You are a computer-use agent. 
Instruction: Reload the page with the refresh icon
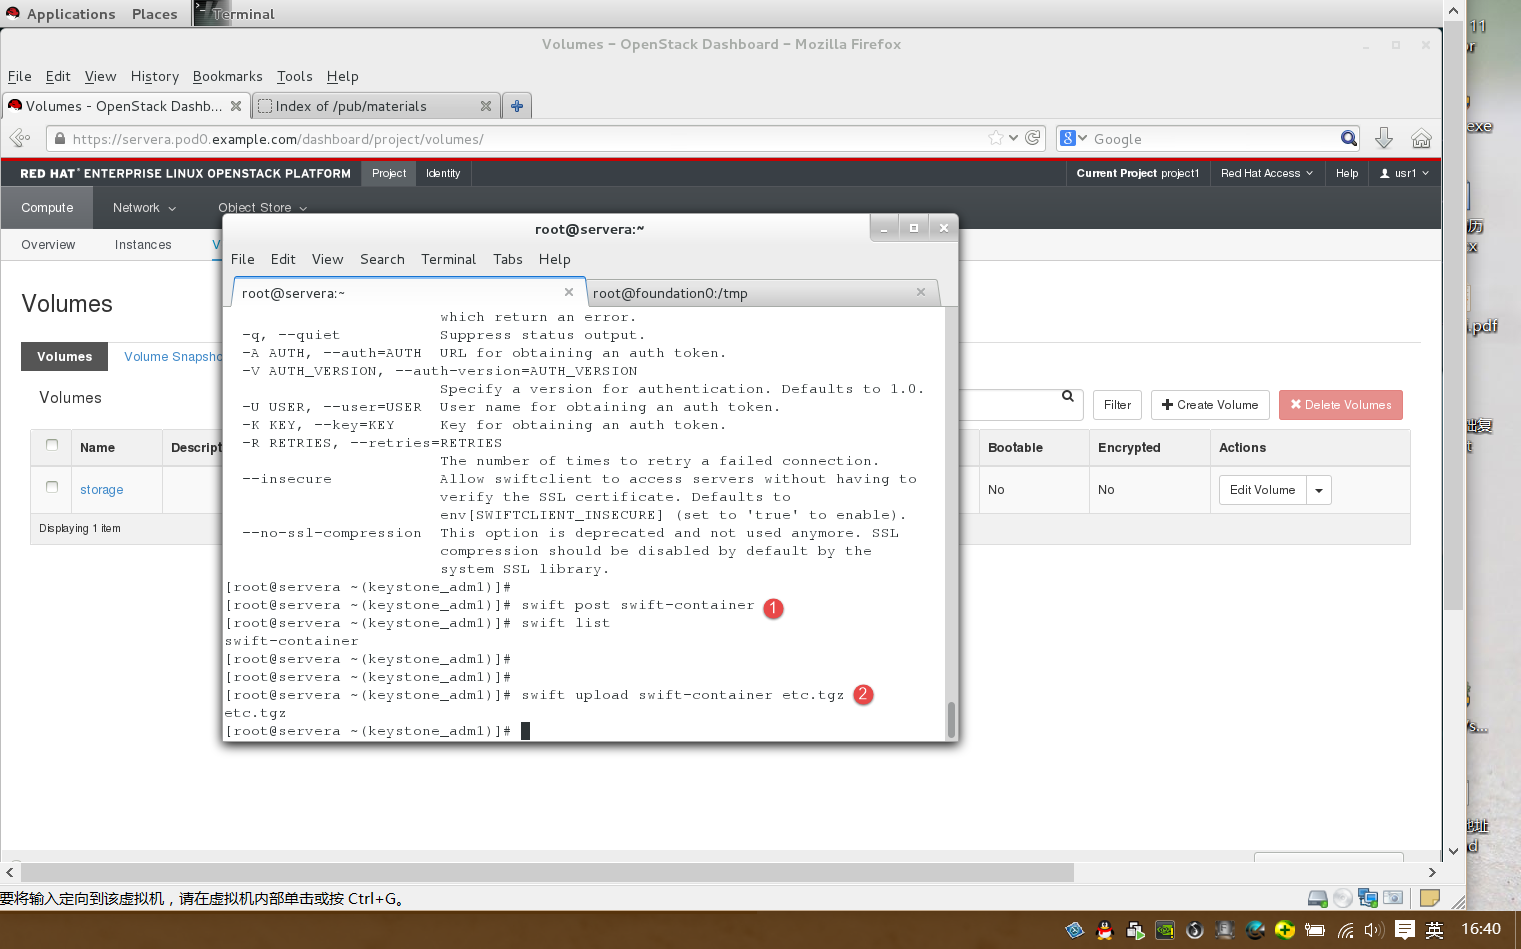pos(1033,138)
